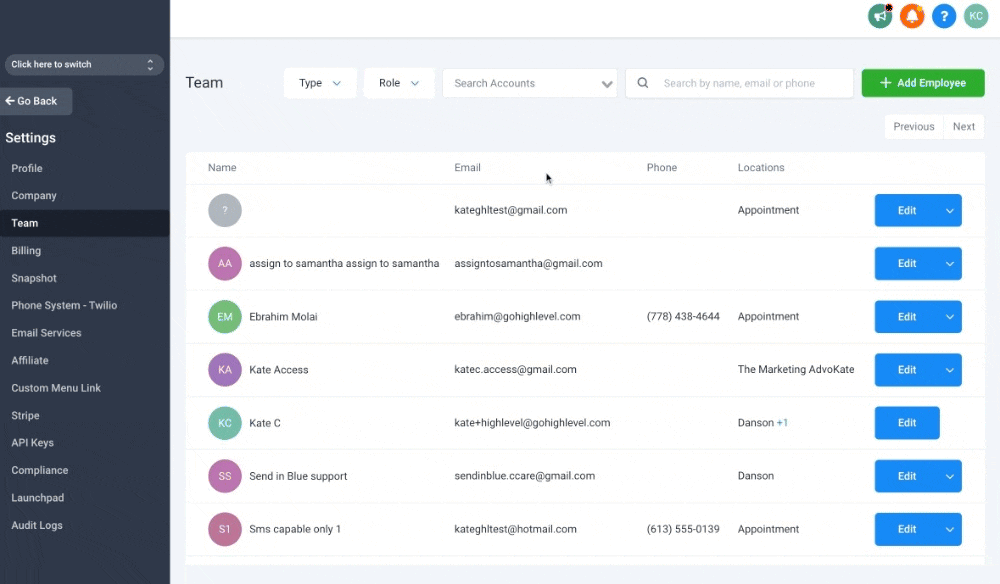Viewport: 1000px width, 584px height.
Task: Open the notifications bell icon
Action: [x=911, y=16]
